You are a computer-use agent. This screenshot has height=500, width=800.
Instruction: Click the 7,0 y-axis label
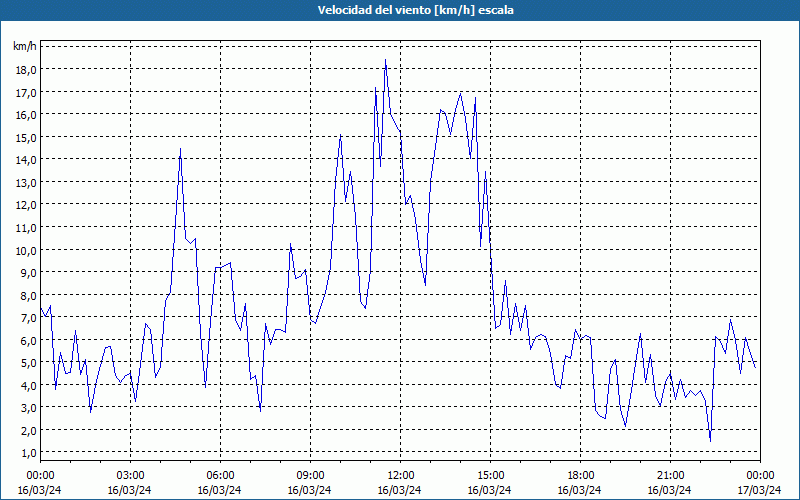28,318
